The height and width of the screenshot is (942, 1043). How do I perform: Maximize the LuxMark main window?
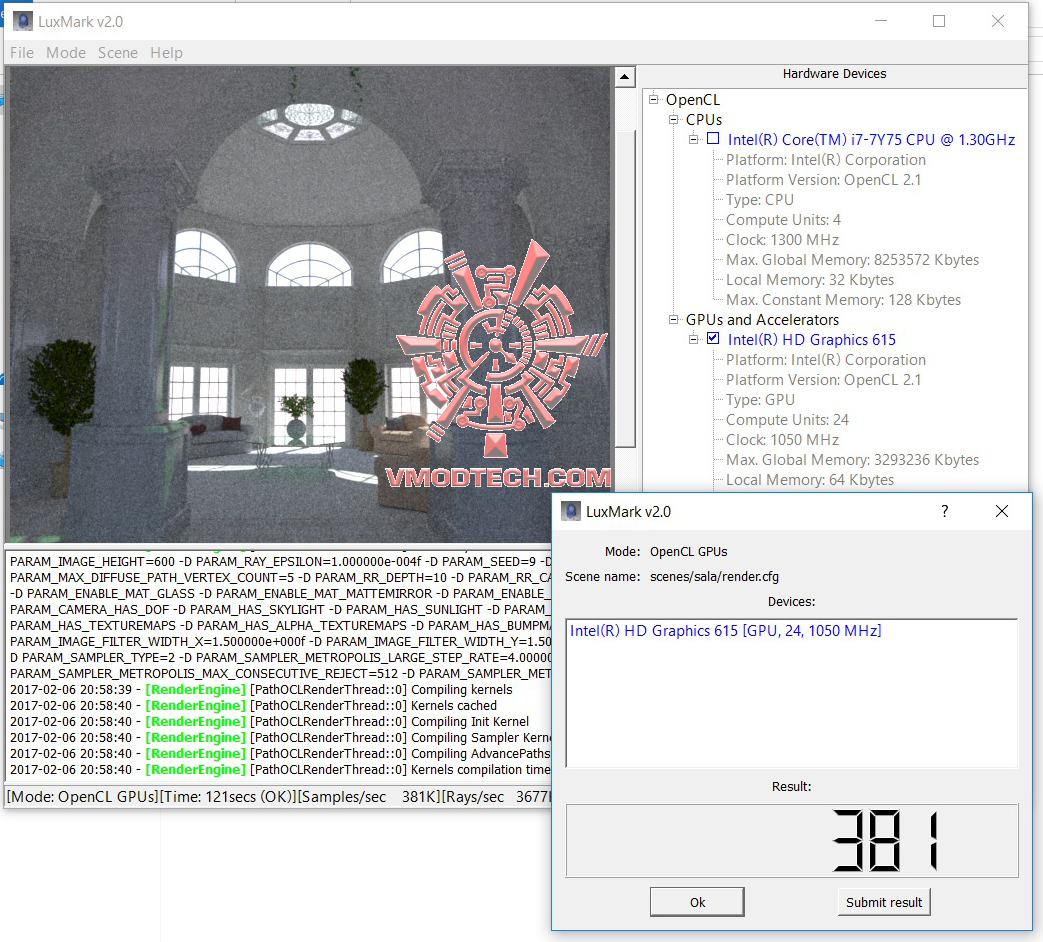[939, 21]
